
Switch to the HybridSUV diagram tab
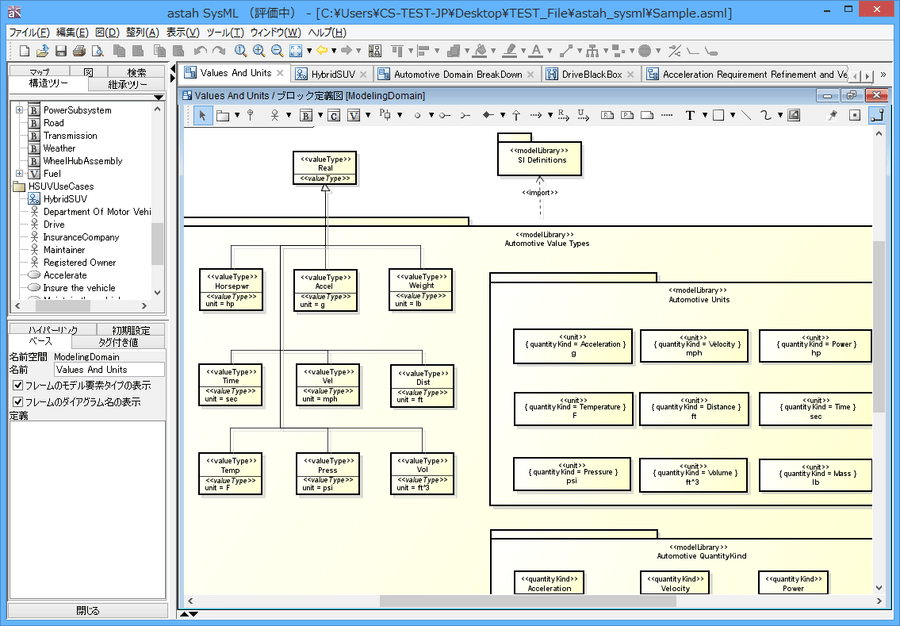[x=333, y=74]
